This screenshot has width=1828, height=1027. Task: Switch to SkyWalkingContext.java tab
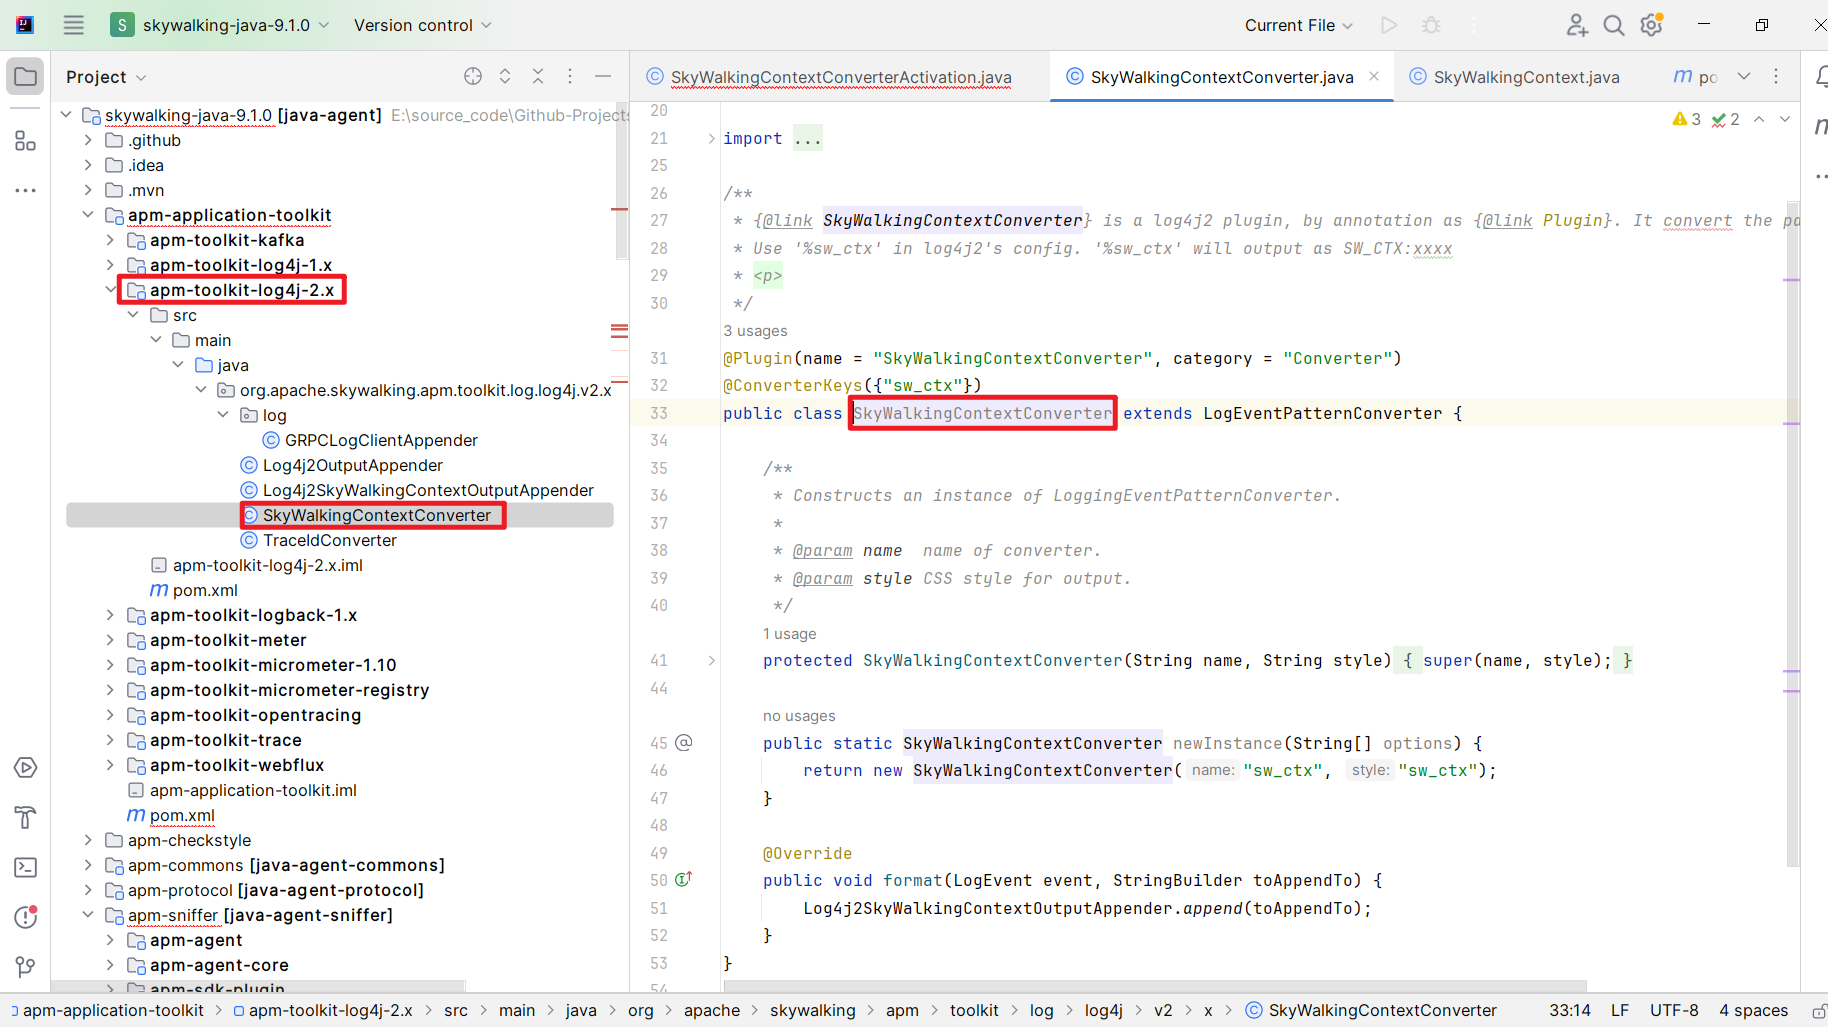click(x=1514, y=77)
